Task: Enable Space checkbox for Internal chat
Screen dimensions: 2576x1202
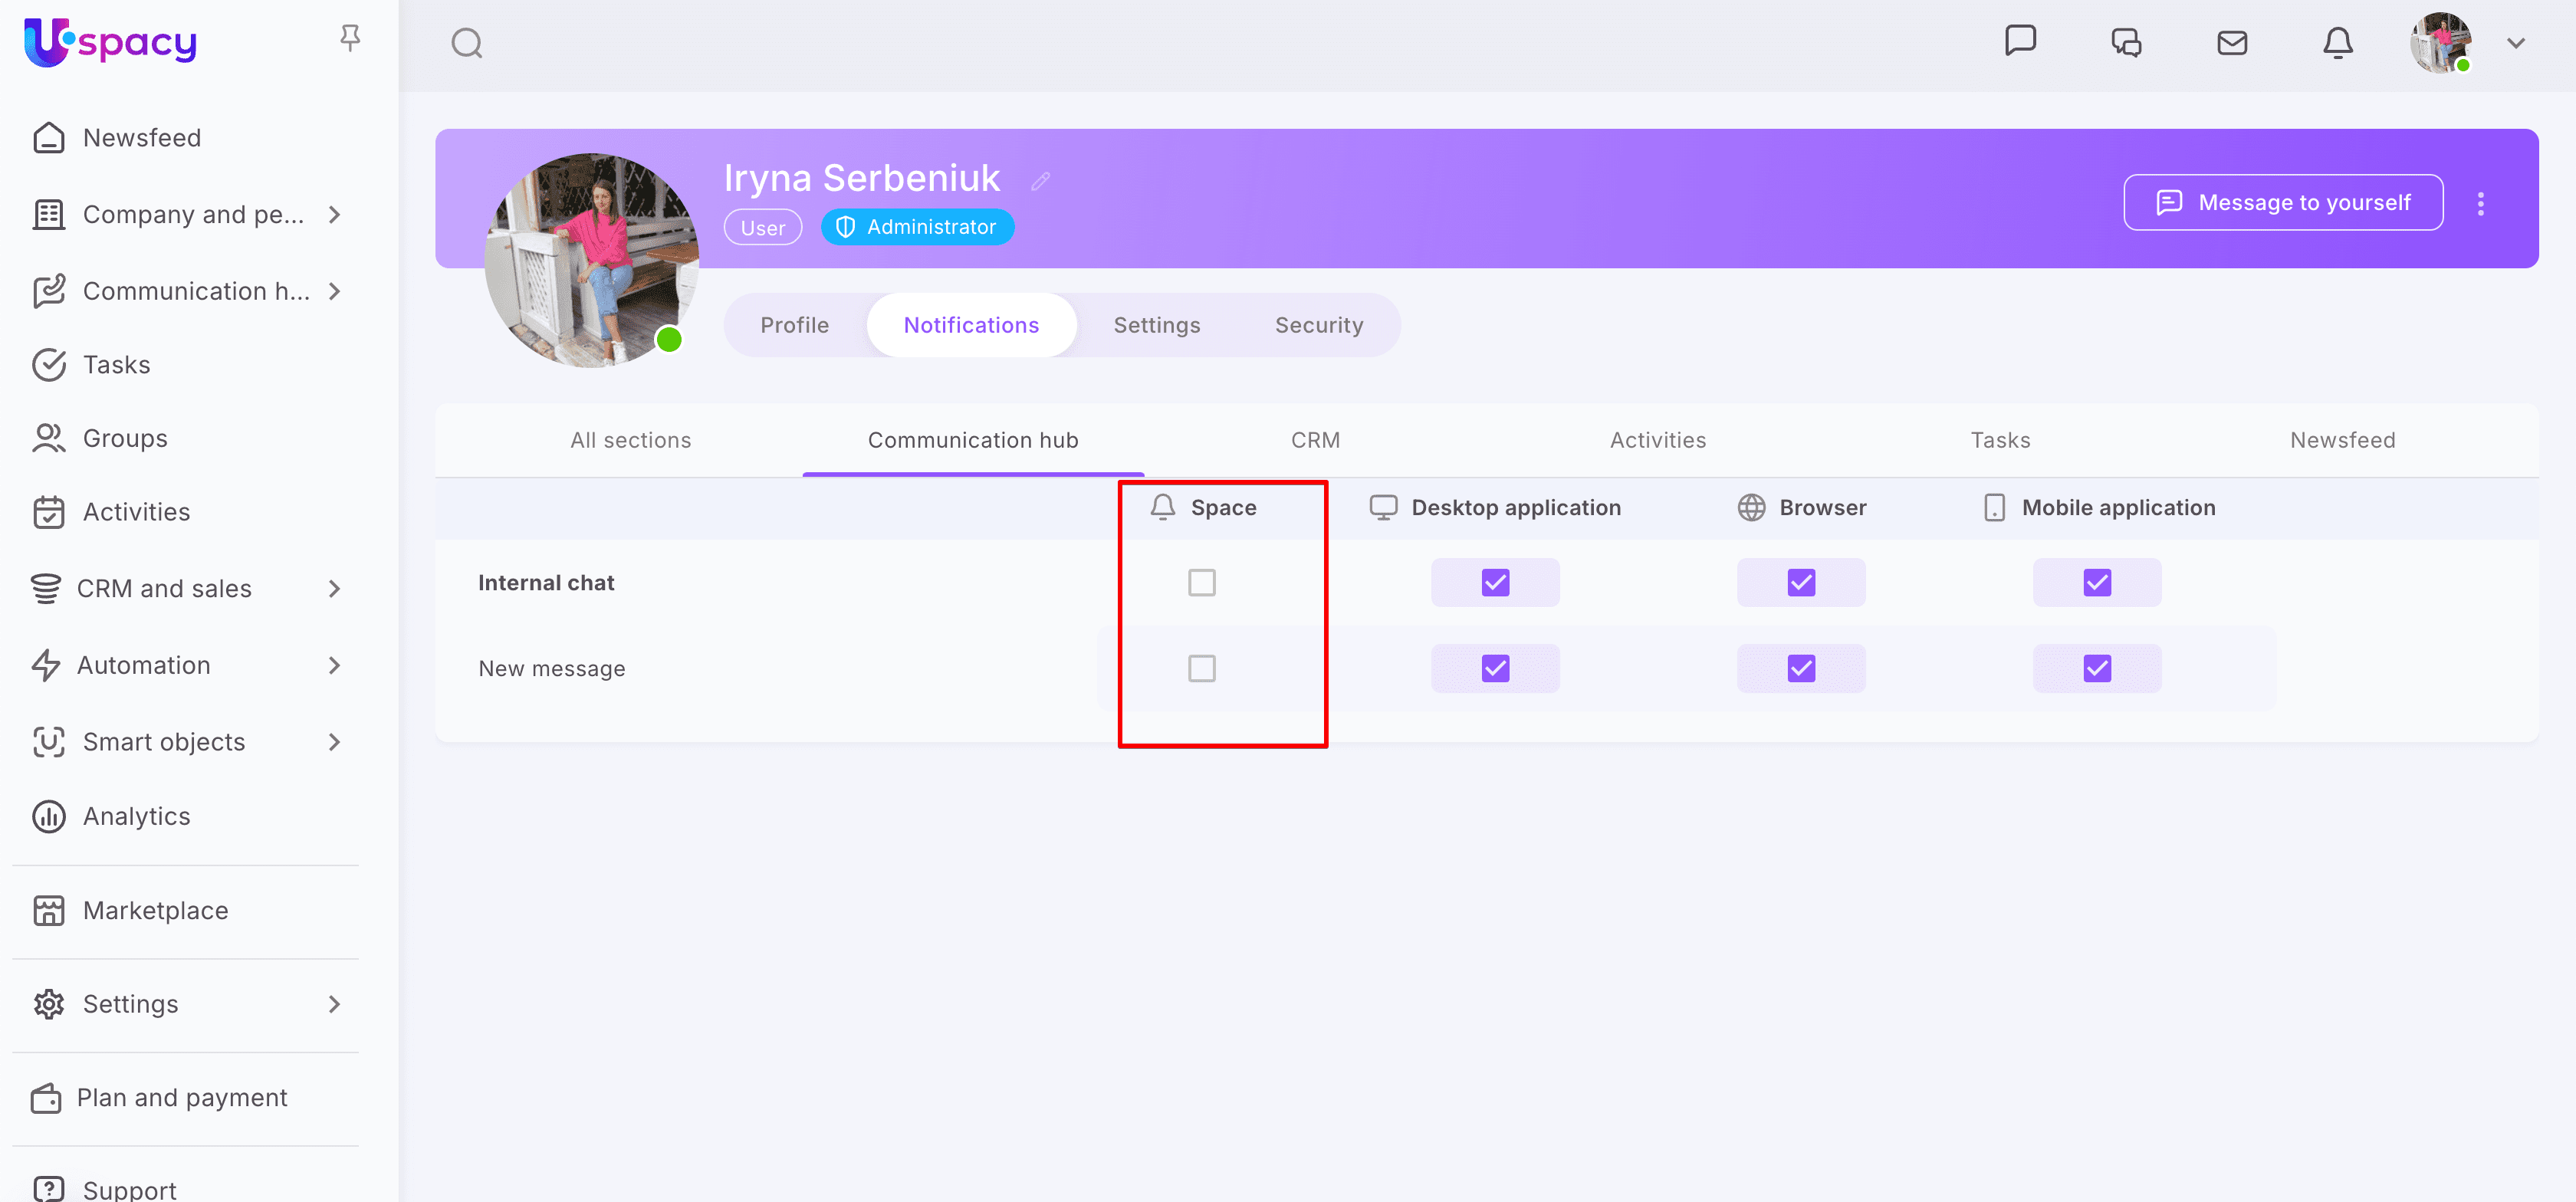Action: pos(1201,583)
